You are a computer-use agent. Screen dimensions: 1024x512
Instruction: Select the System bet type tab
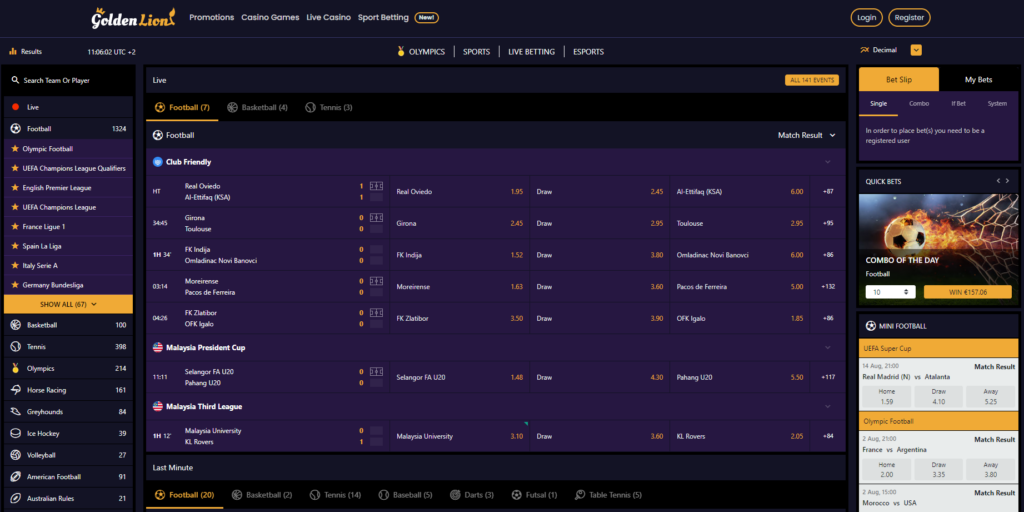coord(997,104)
